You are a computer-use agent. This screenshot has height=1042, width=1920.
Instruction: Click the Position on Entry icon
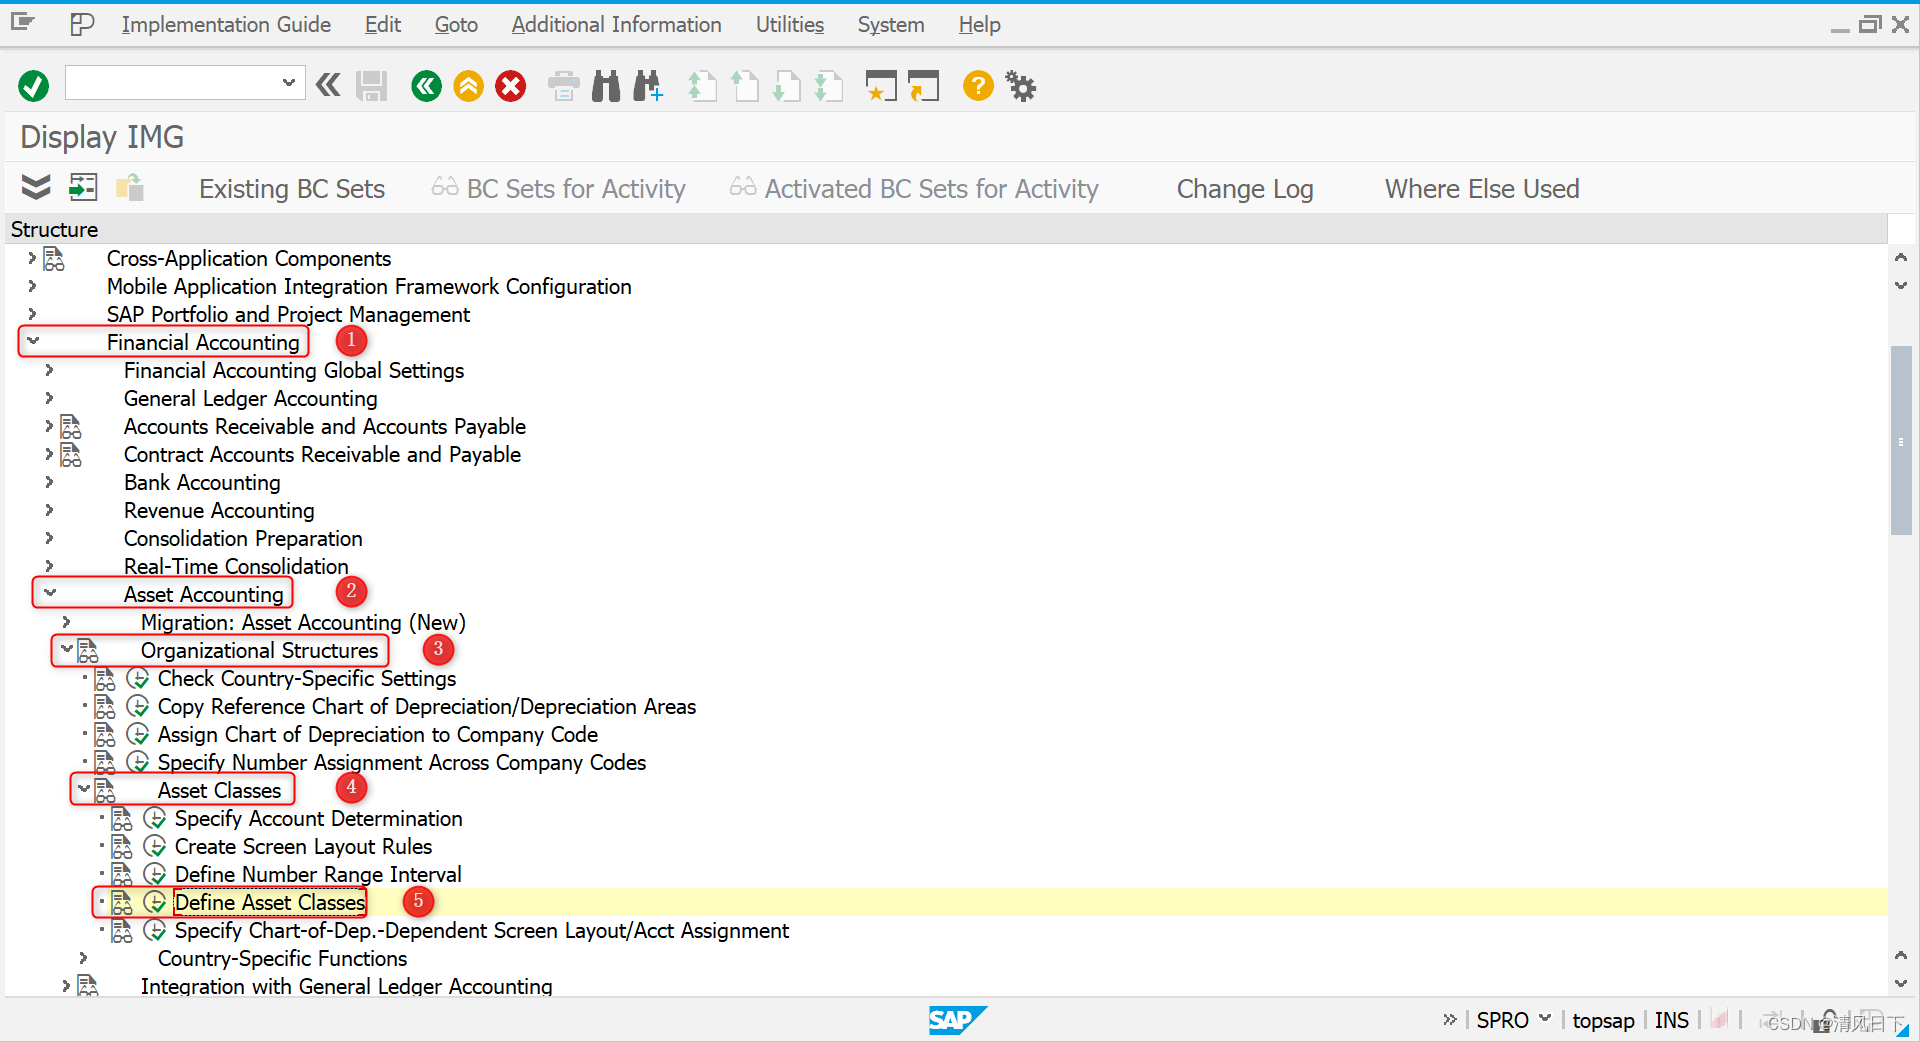point(83,187)
